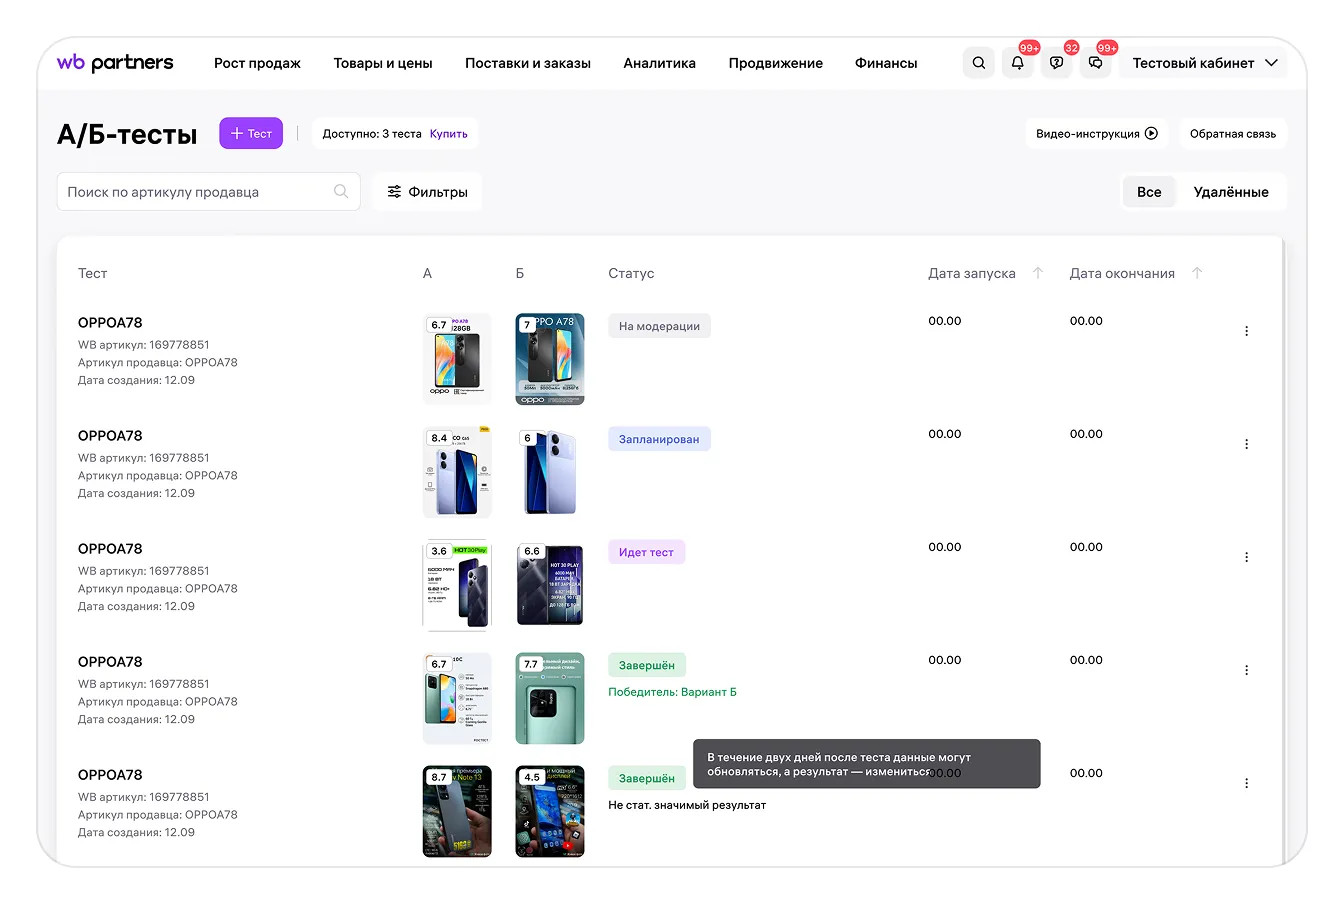Screen dimensions: 1344x904
Task: Open the Аналитика menu
Action: [x=659, y=63]
